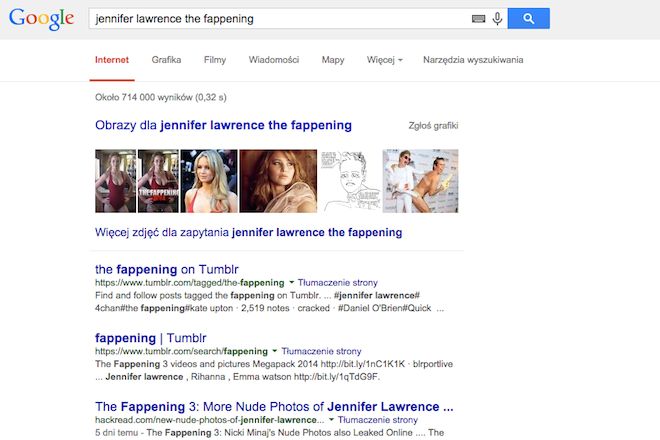
Task: Expand dropdown arrow beside tumblr.com/tagged URL
Action: pyautogui.click(x=291, y=283)
